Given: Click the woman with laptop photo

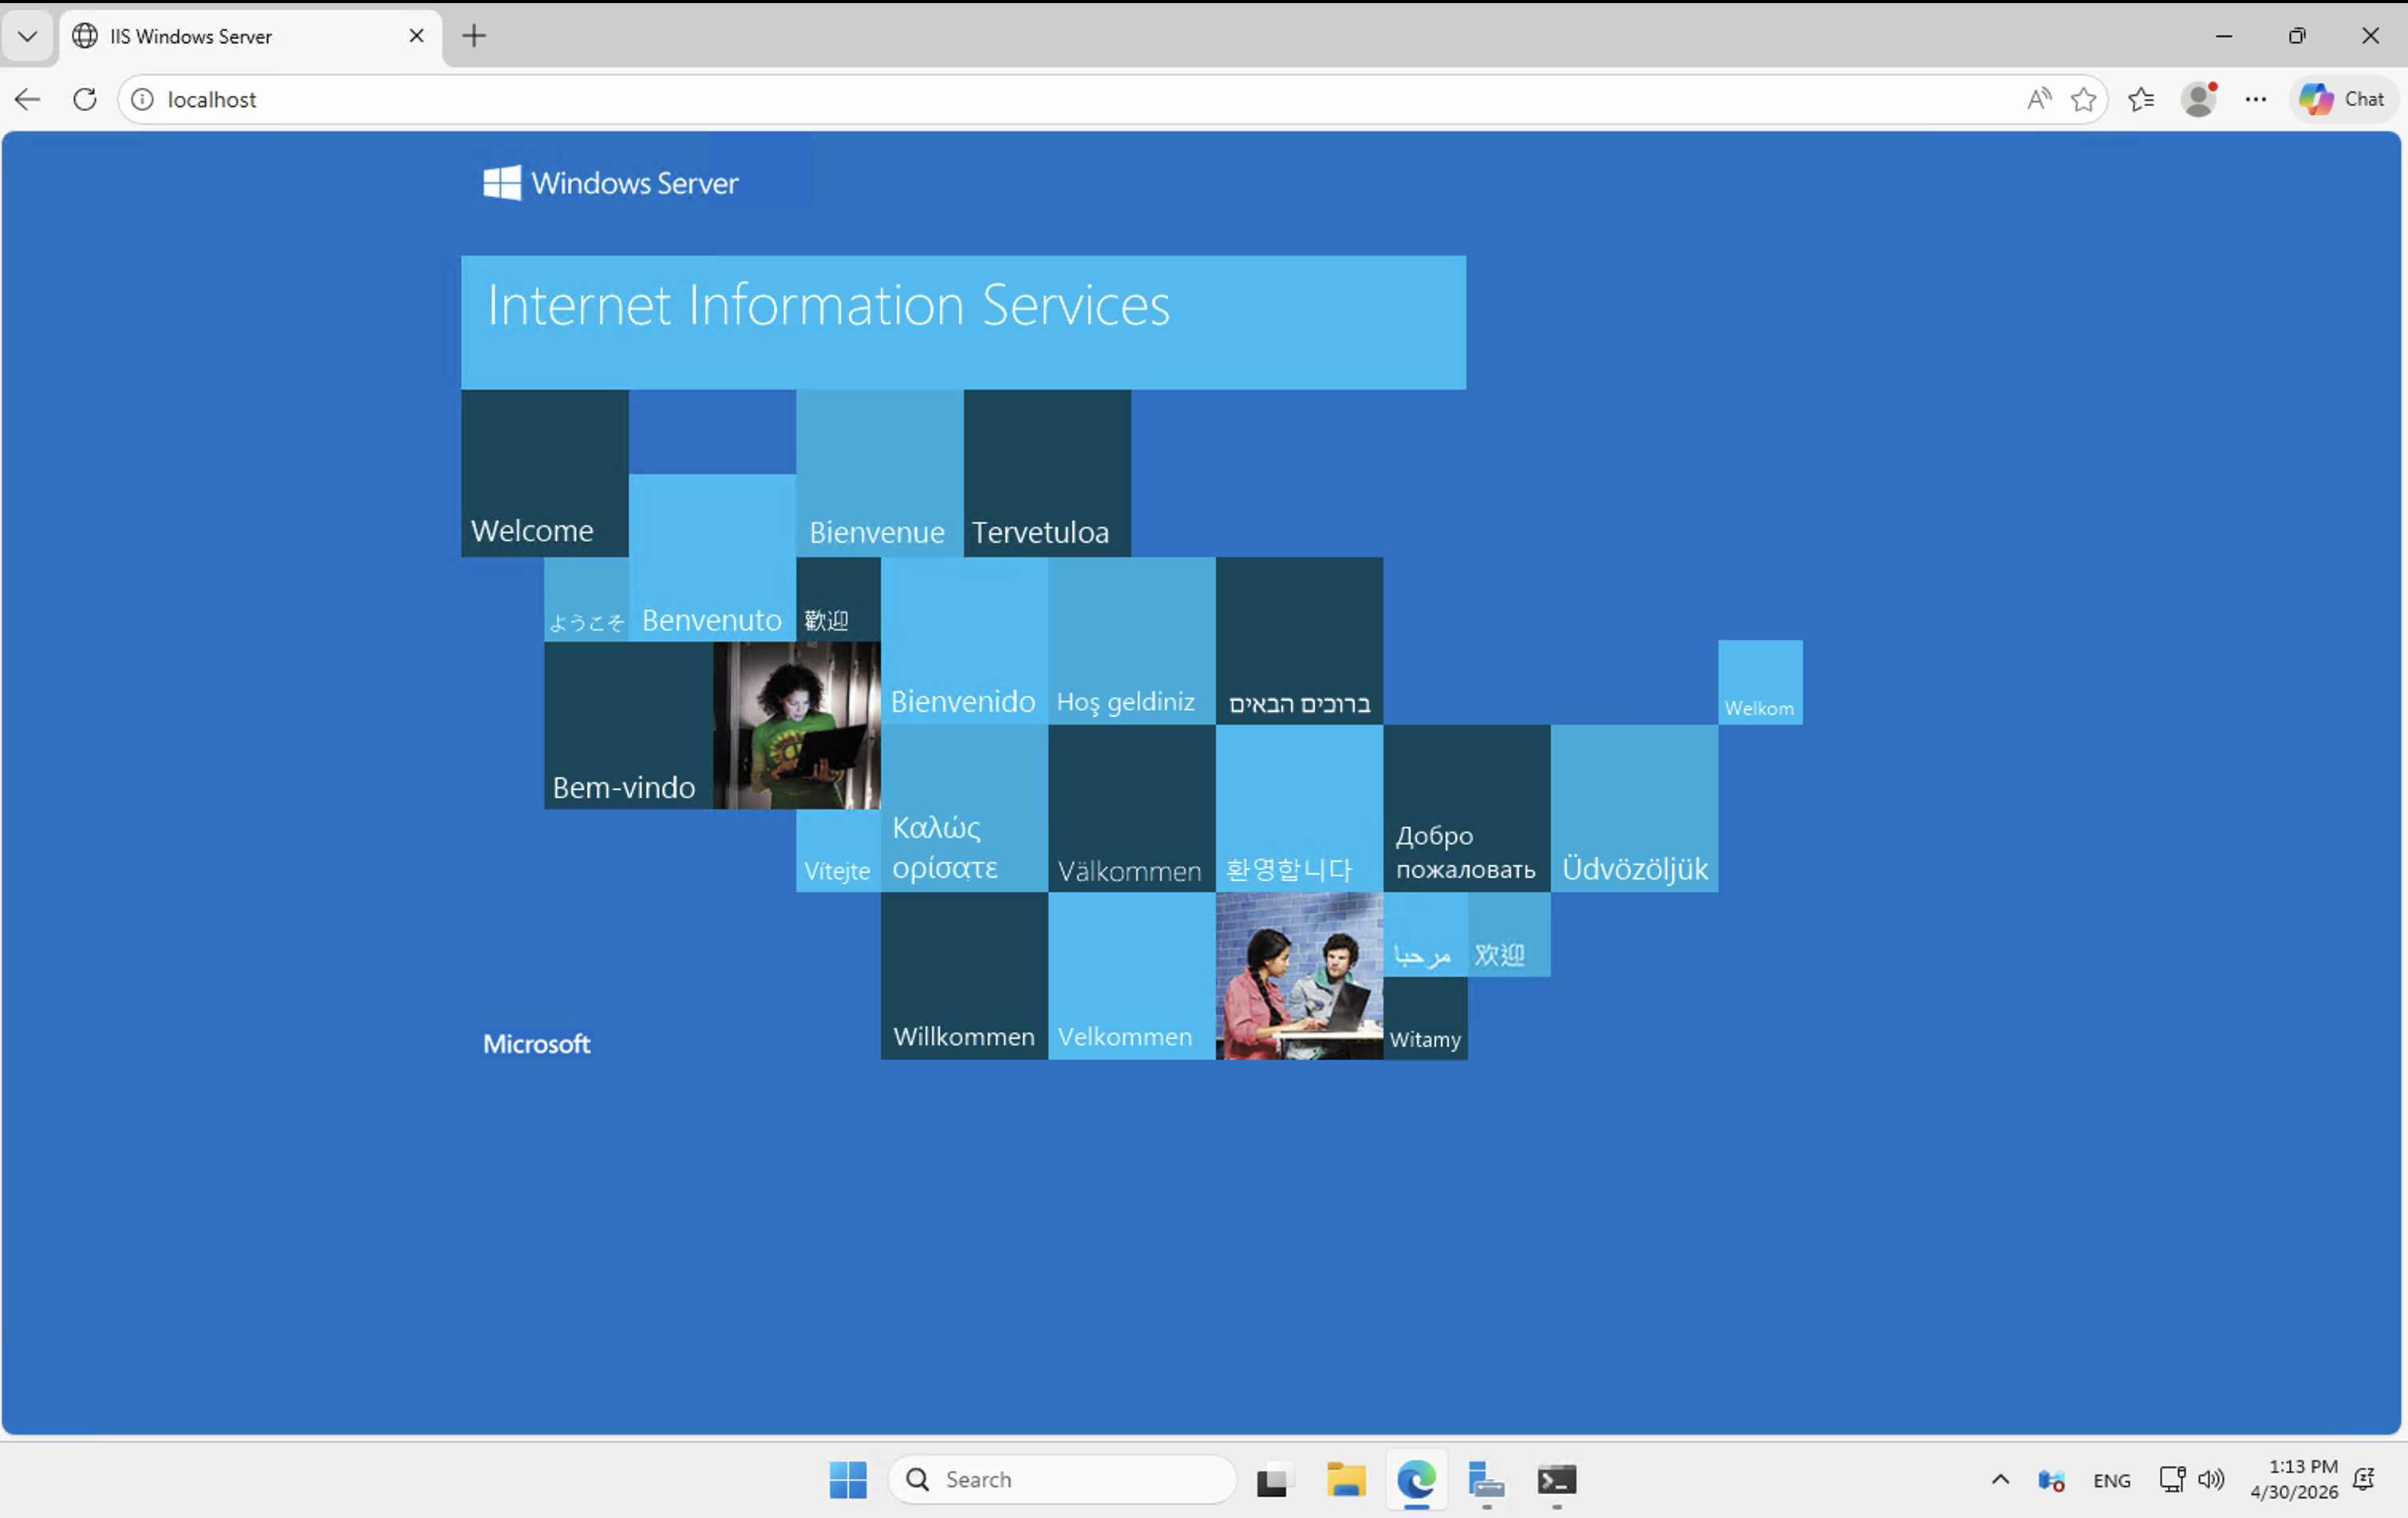Looking at the screenshot, I should 797,725.
